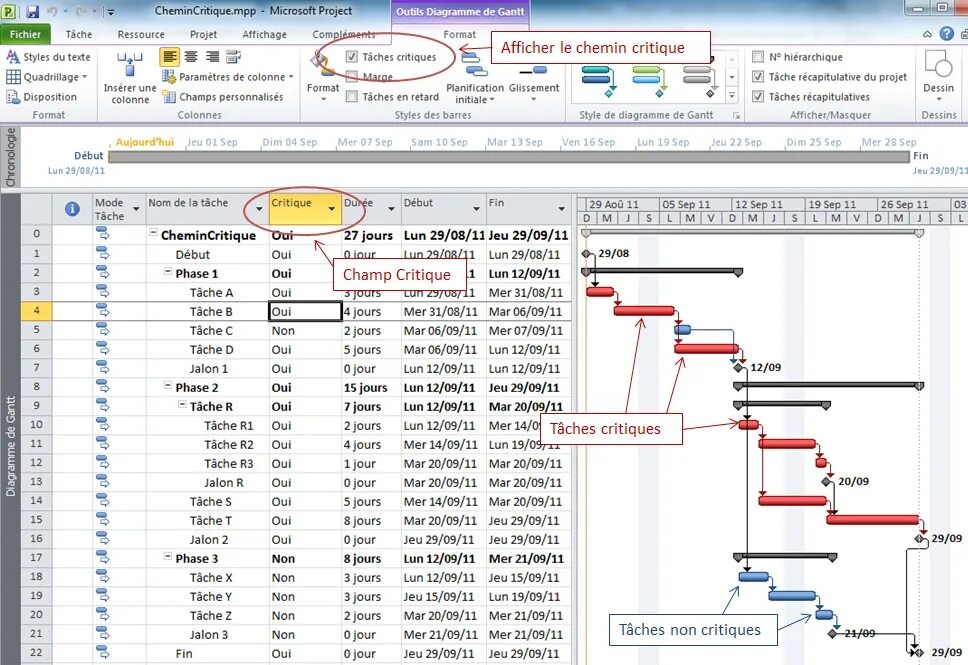Switch to the Tâche ribbon tab

79,35
